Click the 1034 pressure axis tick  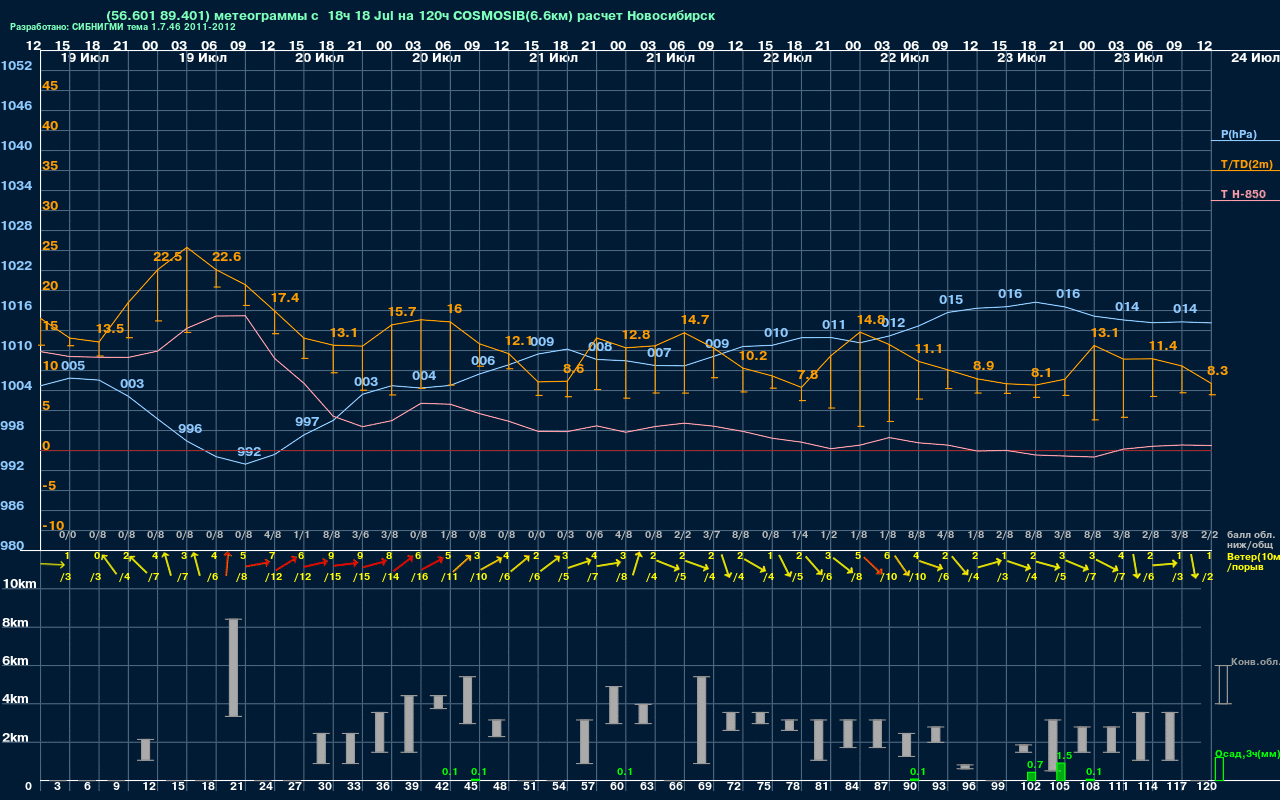pyautogui.click(x=17, y=186)
